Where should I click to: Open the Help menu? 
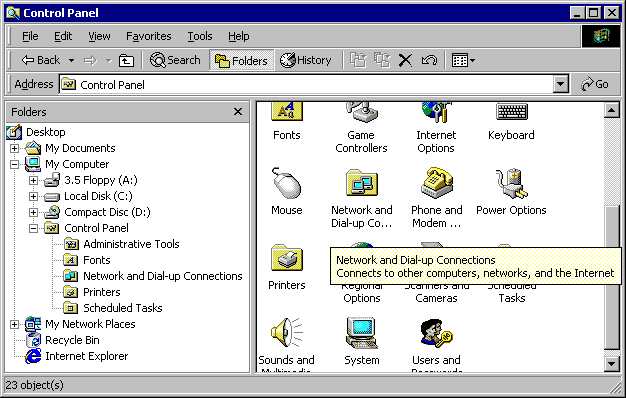click(x=239, y=36)
